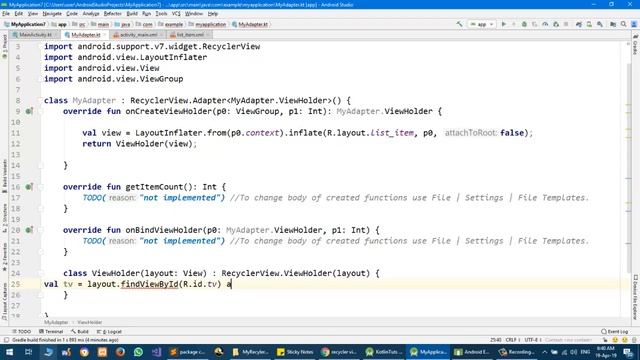Open the Tools menu

161,13
